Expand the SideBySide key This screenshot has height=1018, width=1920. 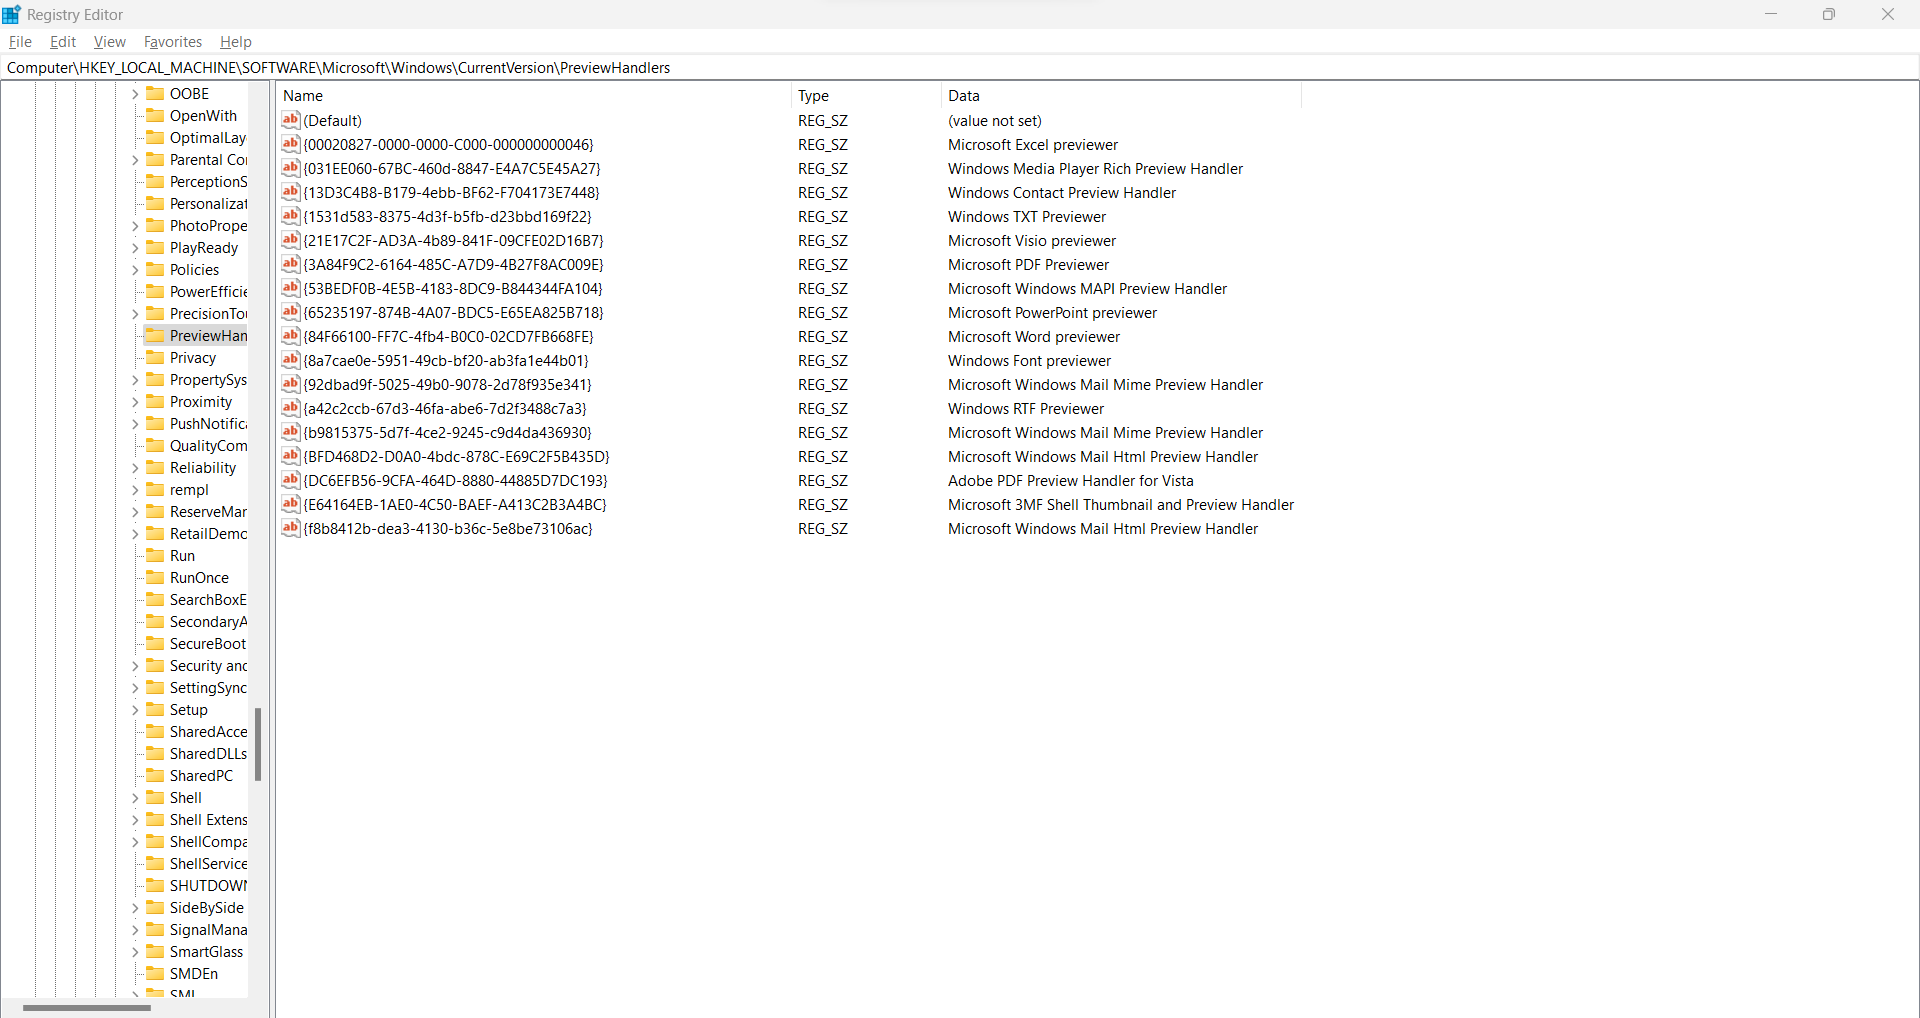pyautogui.click(x=136, y=907)
